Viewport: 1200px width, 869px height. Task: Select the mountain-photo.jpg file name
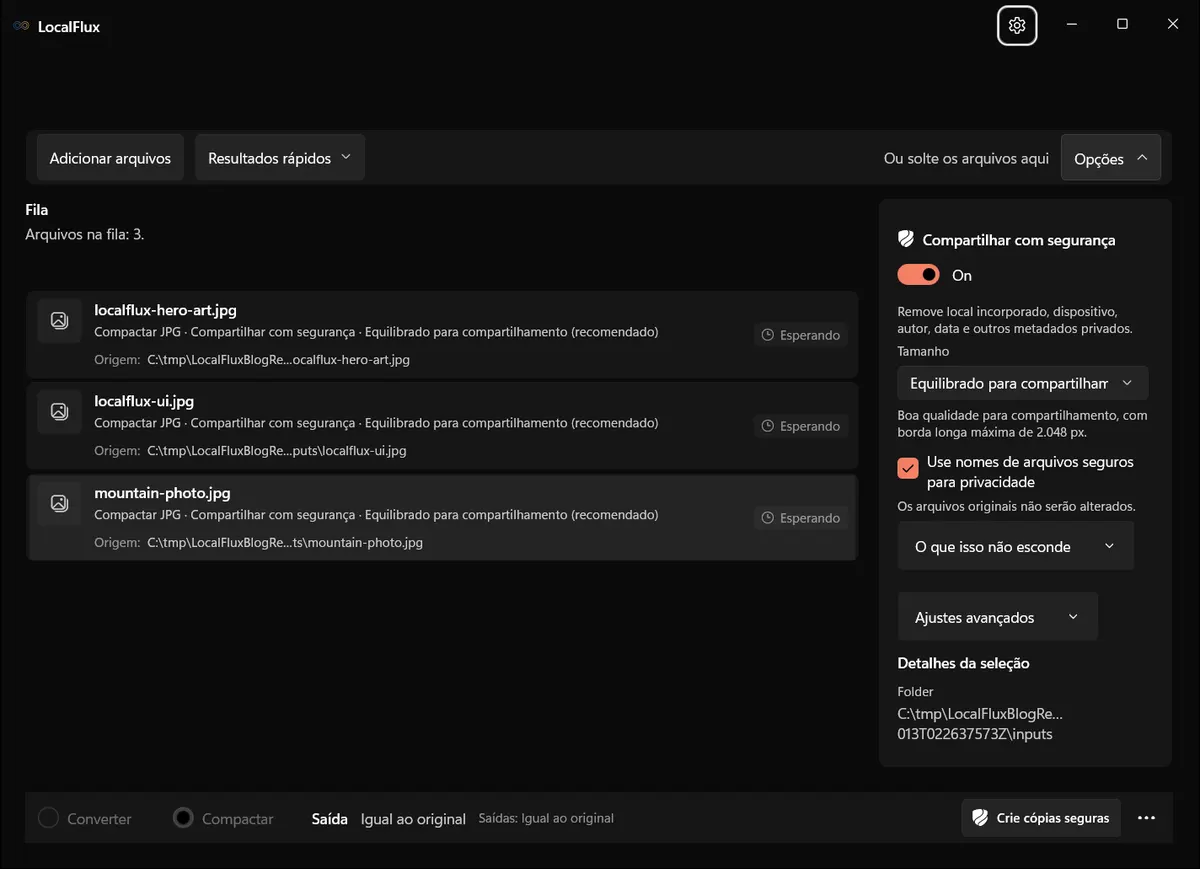[162, 493]
